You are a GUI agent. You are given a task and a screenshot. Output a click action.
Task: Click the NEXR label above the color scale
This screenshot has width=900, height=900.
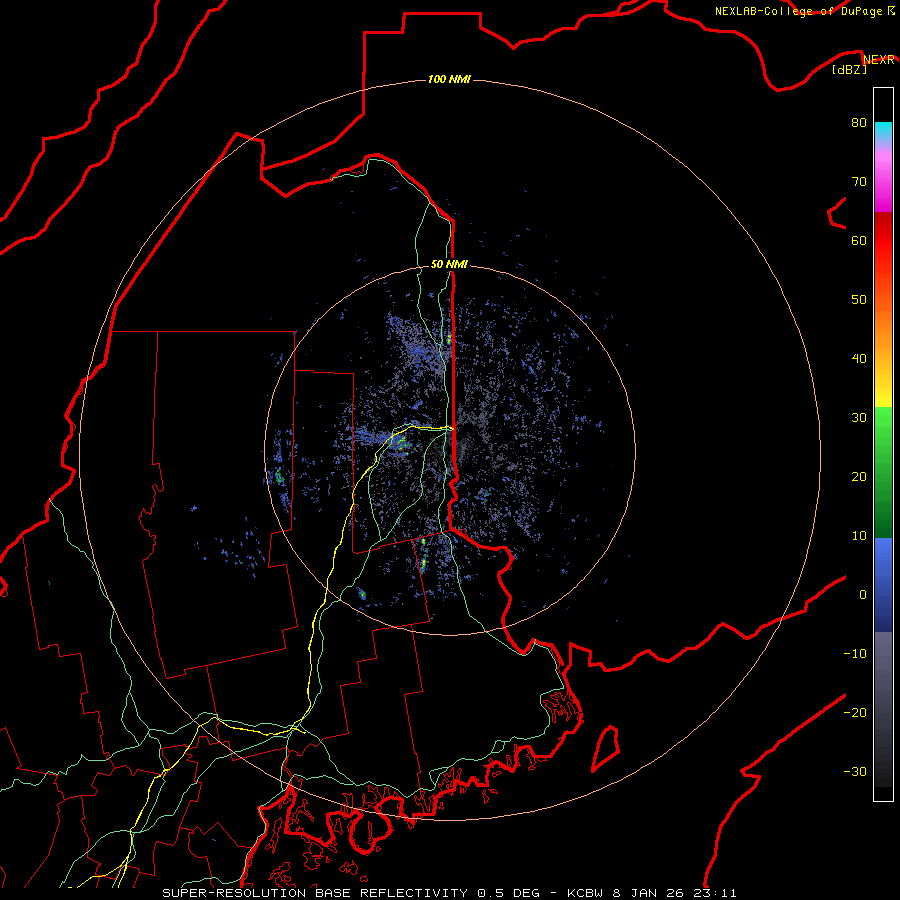click(879, 60)
